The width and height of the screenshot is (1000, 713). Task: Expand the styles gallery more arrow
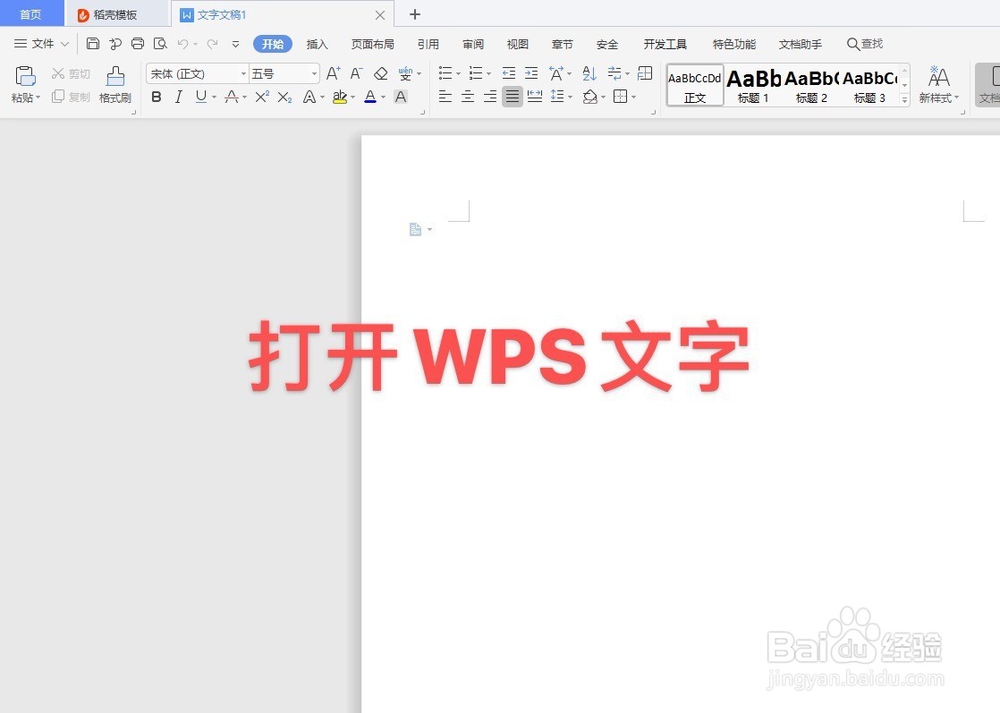click(904, 99)
